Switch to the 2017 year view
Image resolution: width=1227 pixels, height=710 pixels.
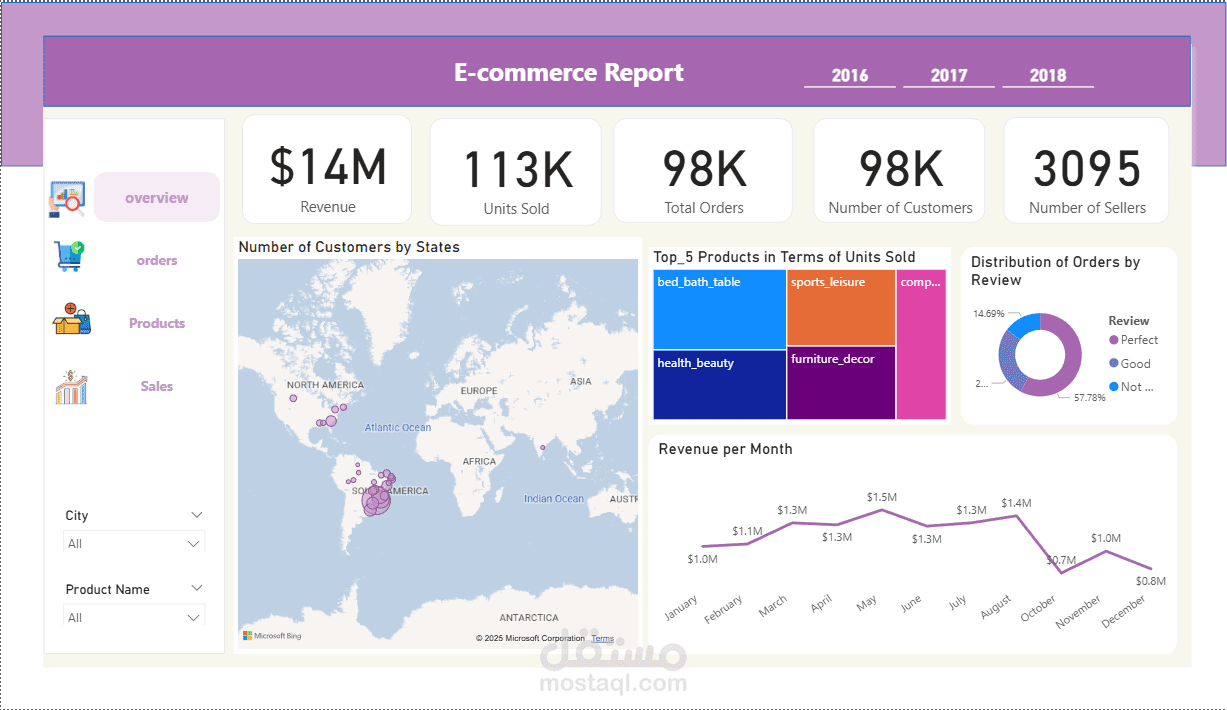tap(948, 74)
